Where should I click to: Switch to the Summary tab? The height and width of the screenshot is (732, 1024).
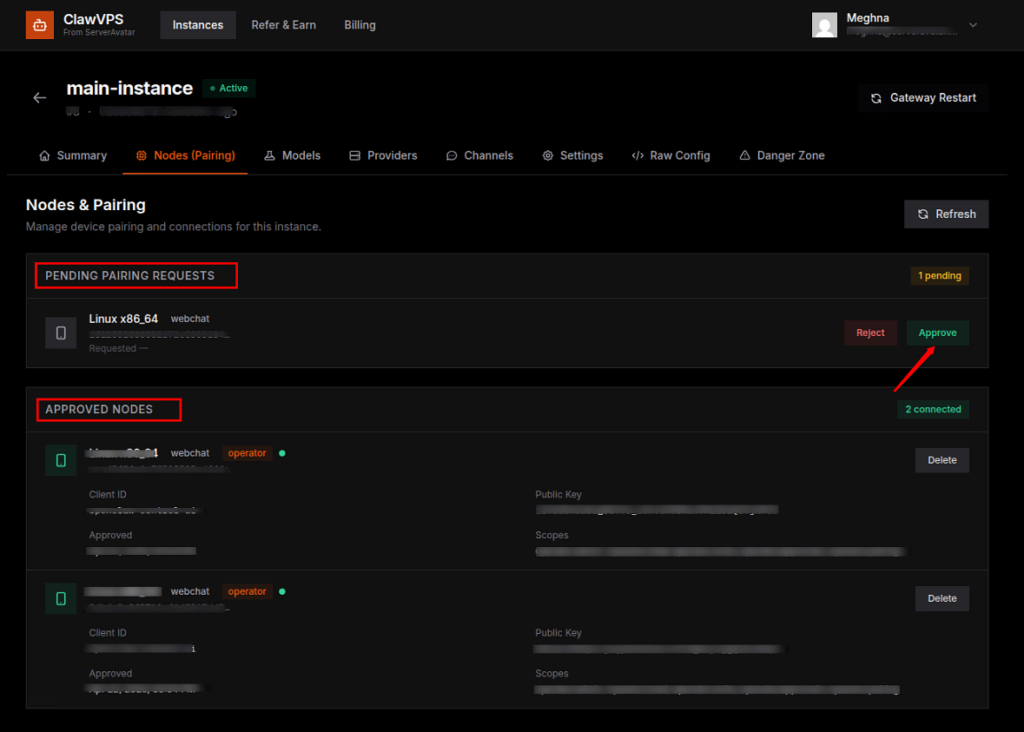coord(72,155)
